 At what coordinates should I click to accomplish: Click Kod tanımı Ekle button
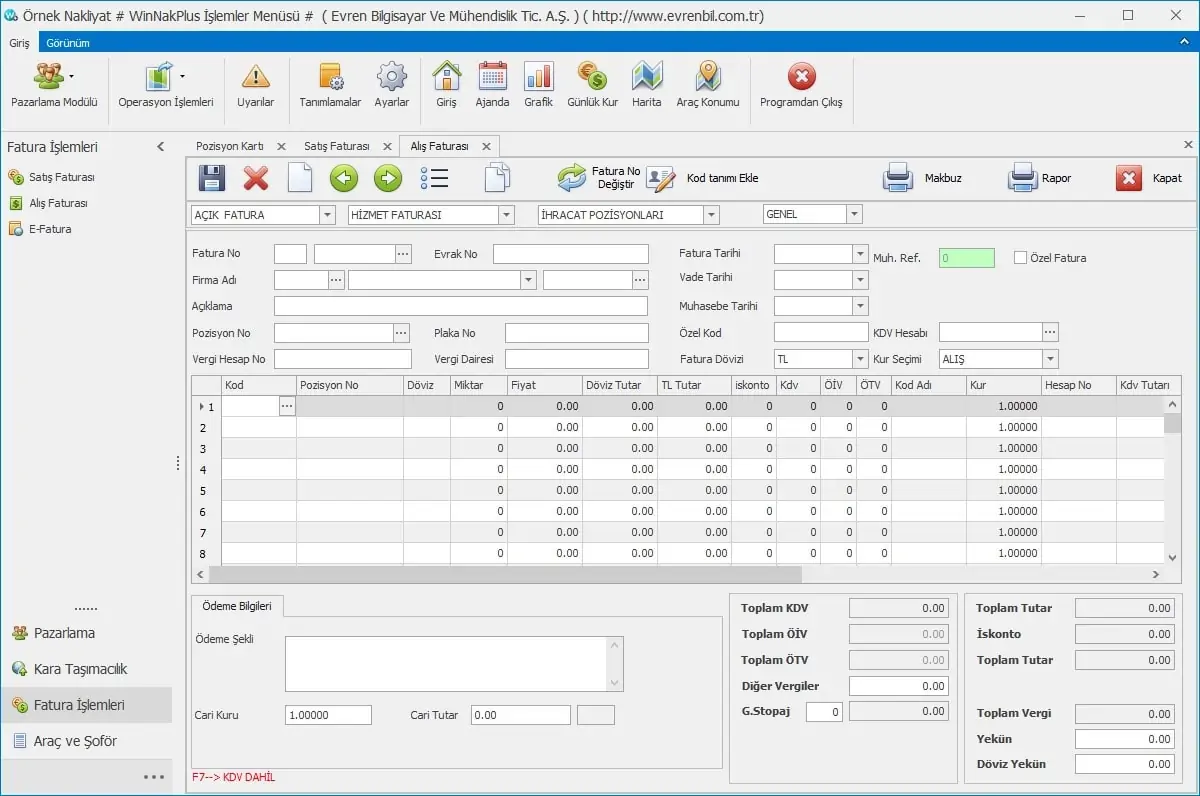pos(702,178)
